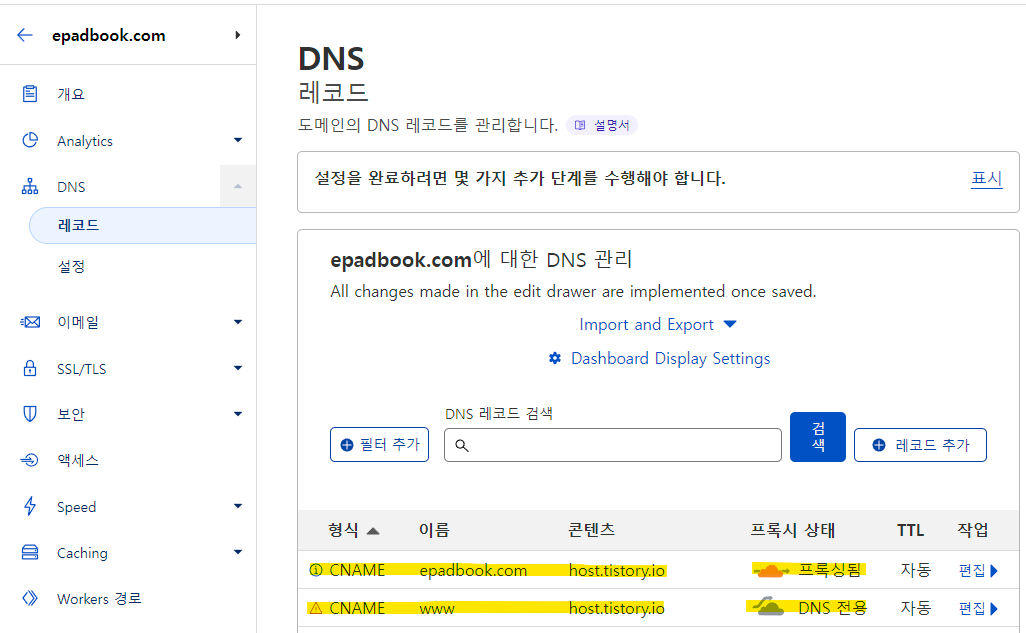
Task: Click the Dashboard Display Settings gear icon
Action: 555,358
